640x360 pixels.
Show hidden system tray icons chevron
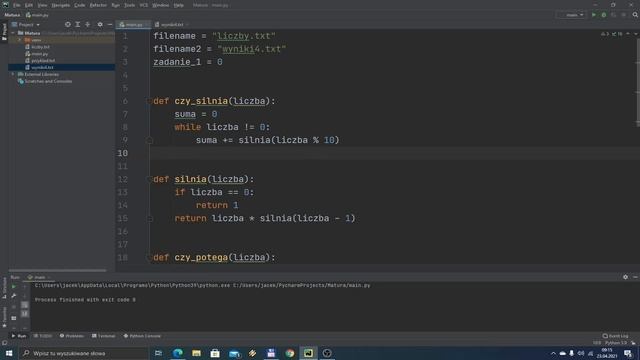point(553,353)
